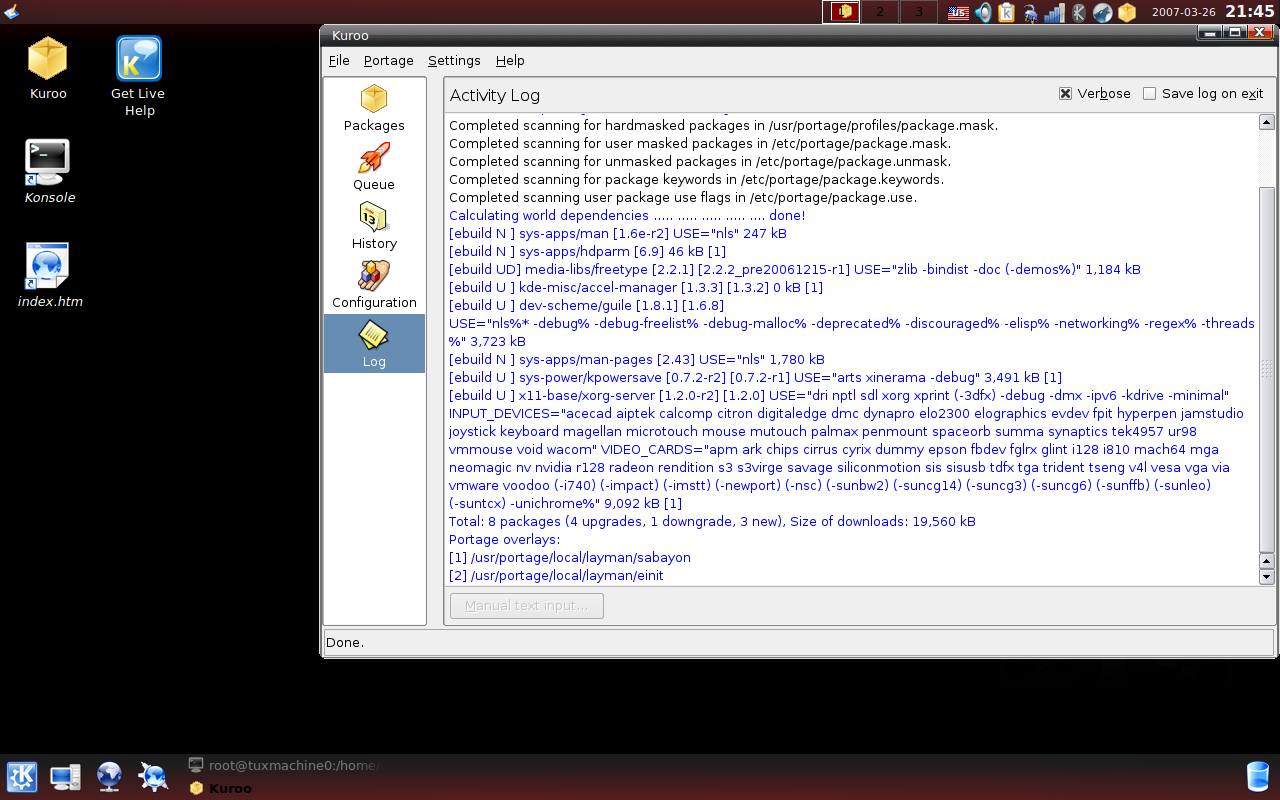Click the 21:45 clock in the panel

(x=1250, y=12)
